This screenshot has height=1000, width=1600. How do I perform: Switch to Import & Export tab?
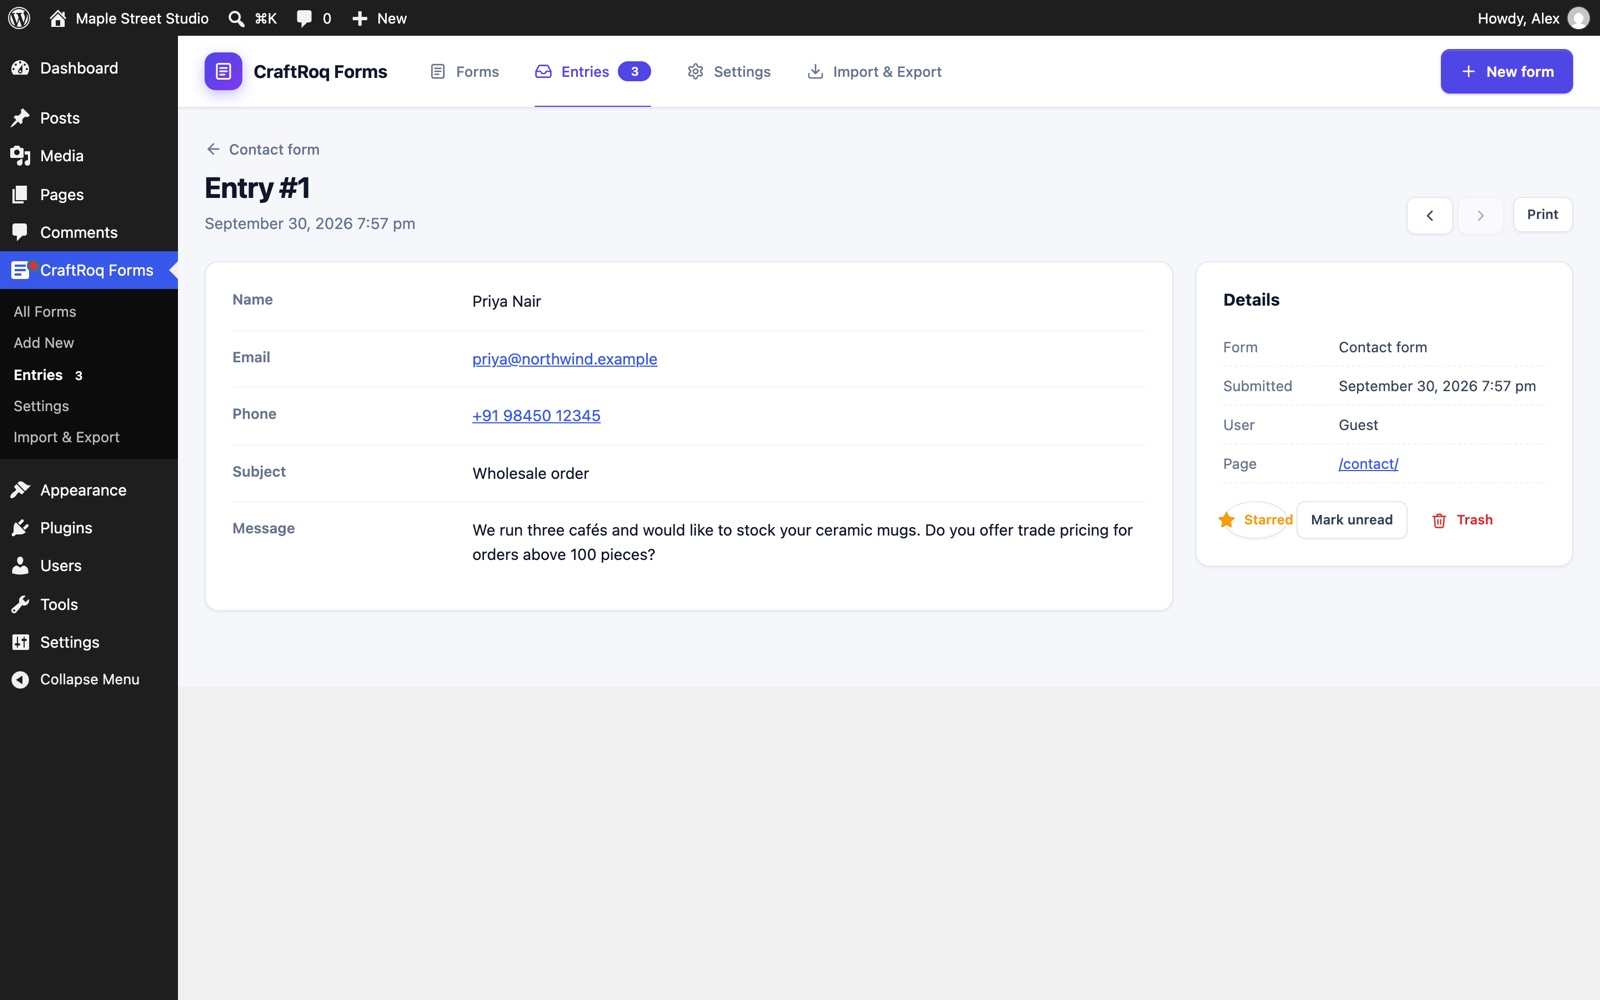[x=874, y=72]
